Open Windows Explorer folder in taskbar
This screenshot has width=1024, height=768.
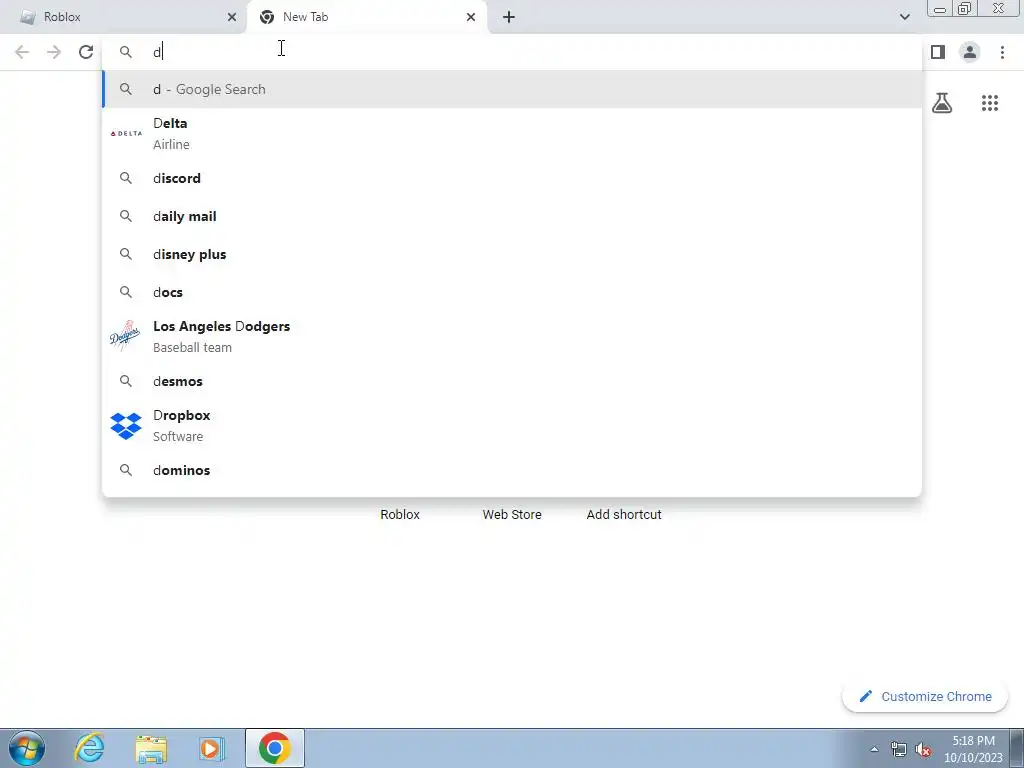151,748
